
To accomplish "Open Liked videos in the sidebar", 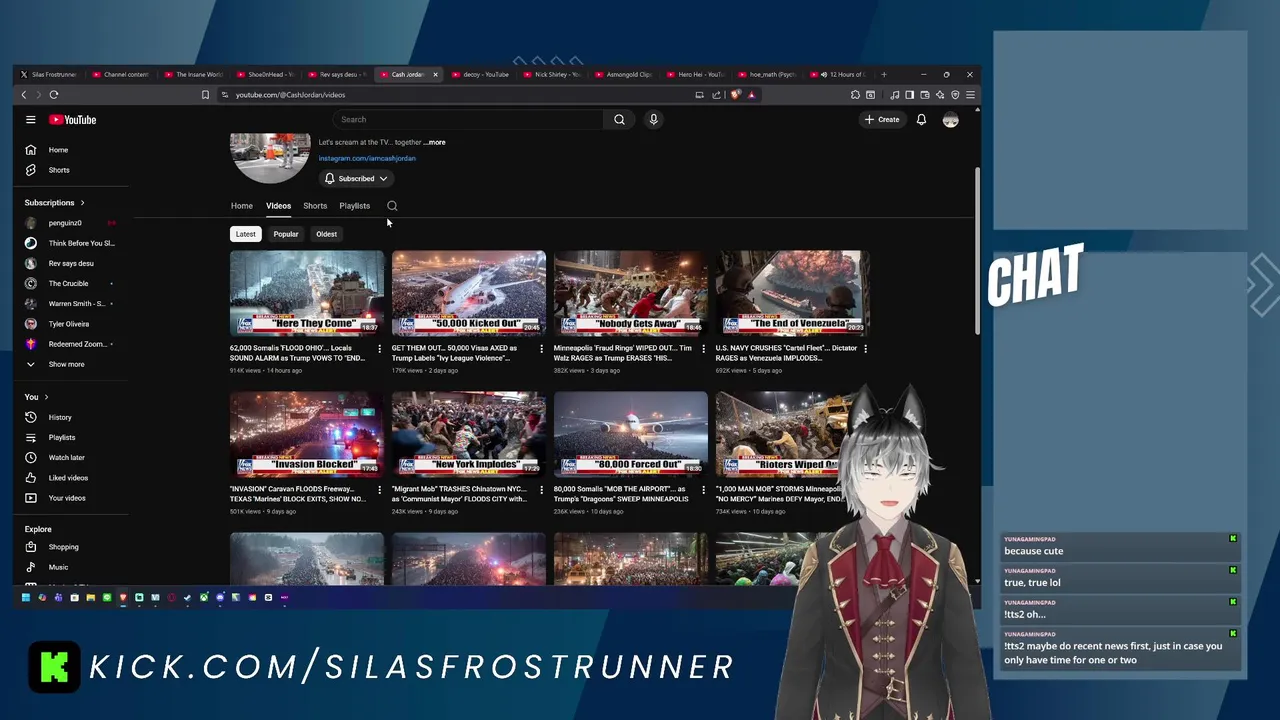I will pos(70,478).
